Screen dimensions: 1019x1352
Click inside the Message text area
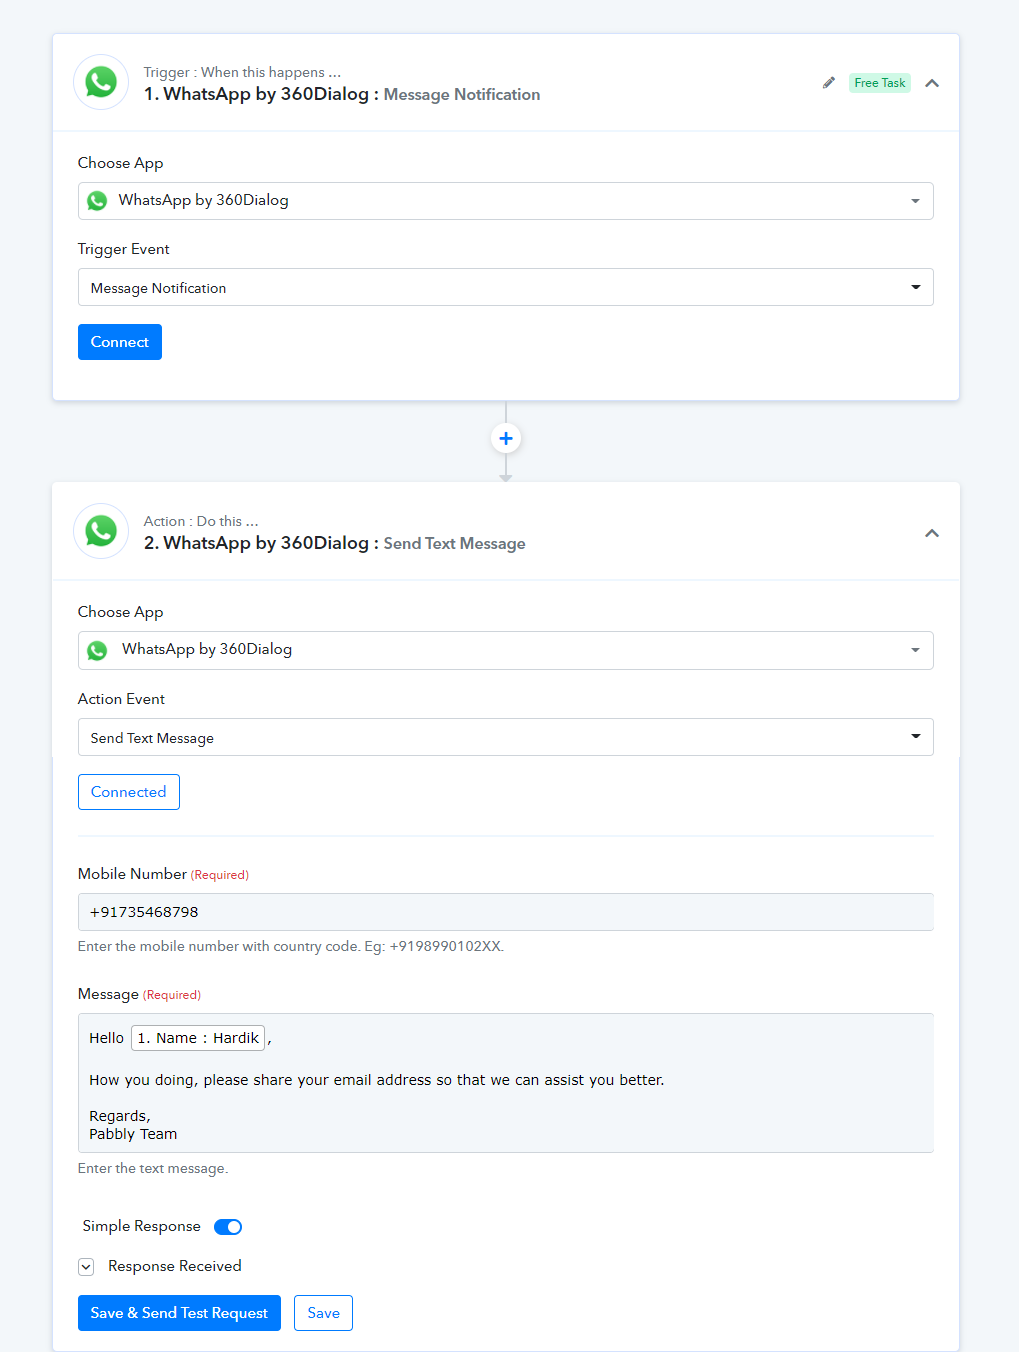pos(506,1083)
